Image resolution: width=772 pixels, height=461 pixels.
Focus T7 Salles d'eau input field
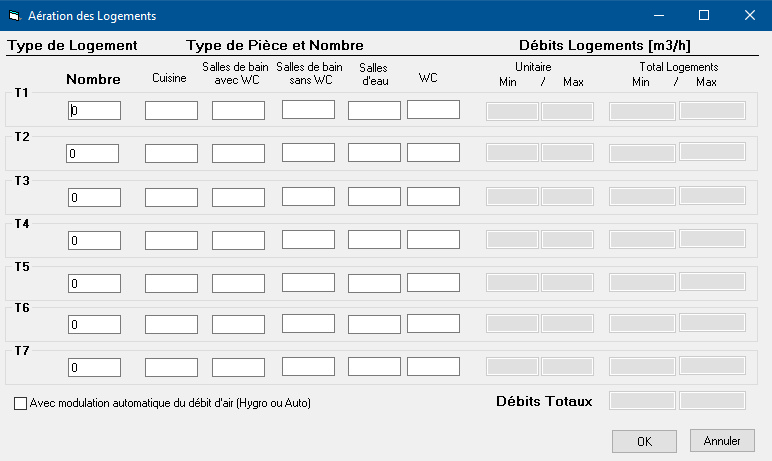374,367
